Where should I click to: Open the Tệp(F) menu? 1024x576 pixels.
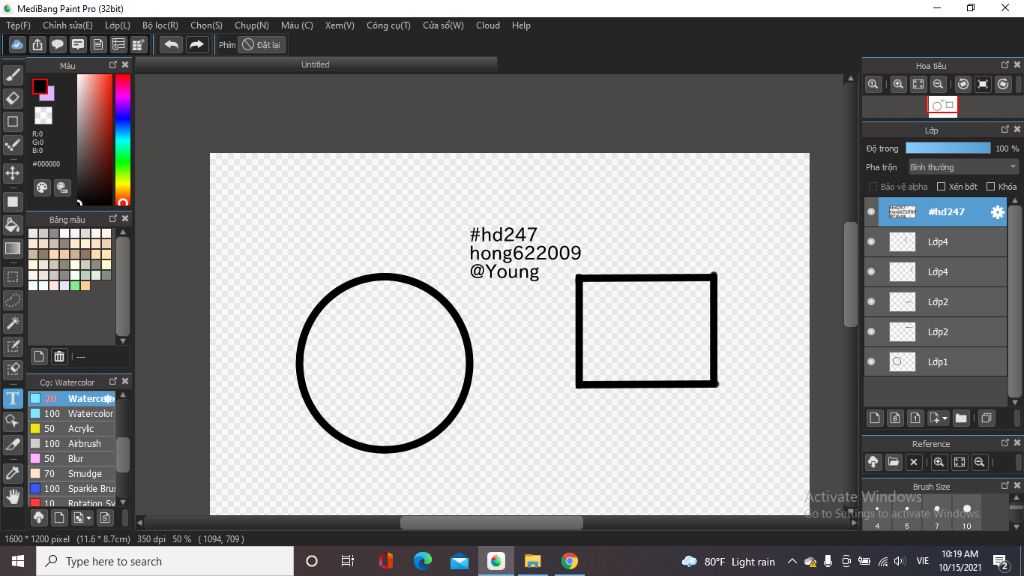(x=18, y=25)
